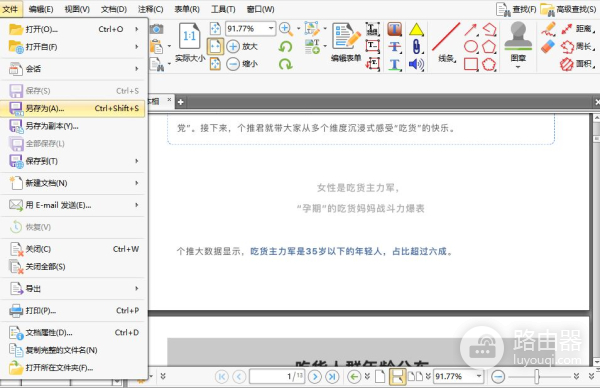The height and width of the screenshot is (388, 600).
Task: Open the 注释(C) menu
Action: [x=150, y=9]
